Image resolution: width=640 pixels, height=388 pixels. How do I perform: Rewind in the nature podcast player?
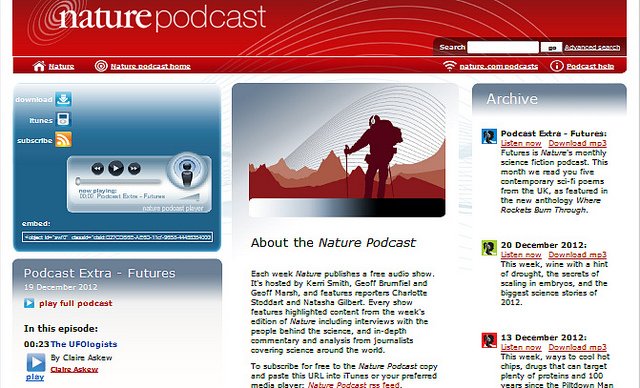(97, 168)
